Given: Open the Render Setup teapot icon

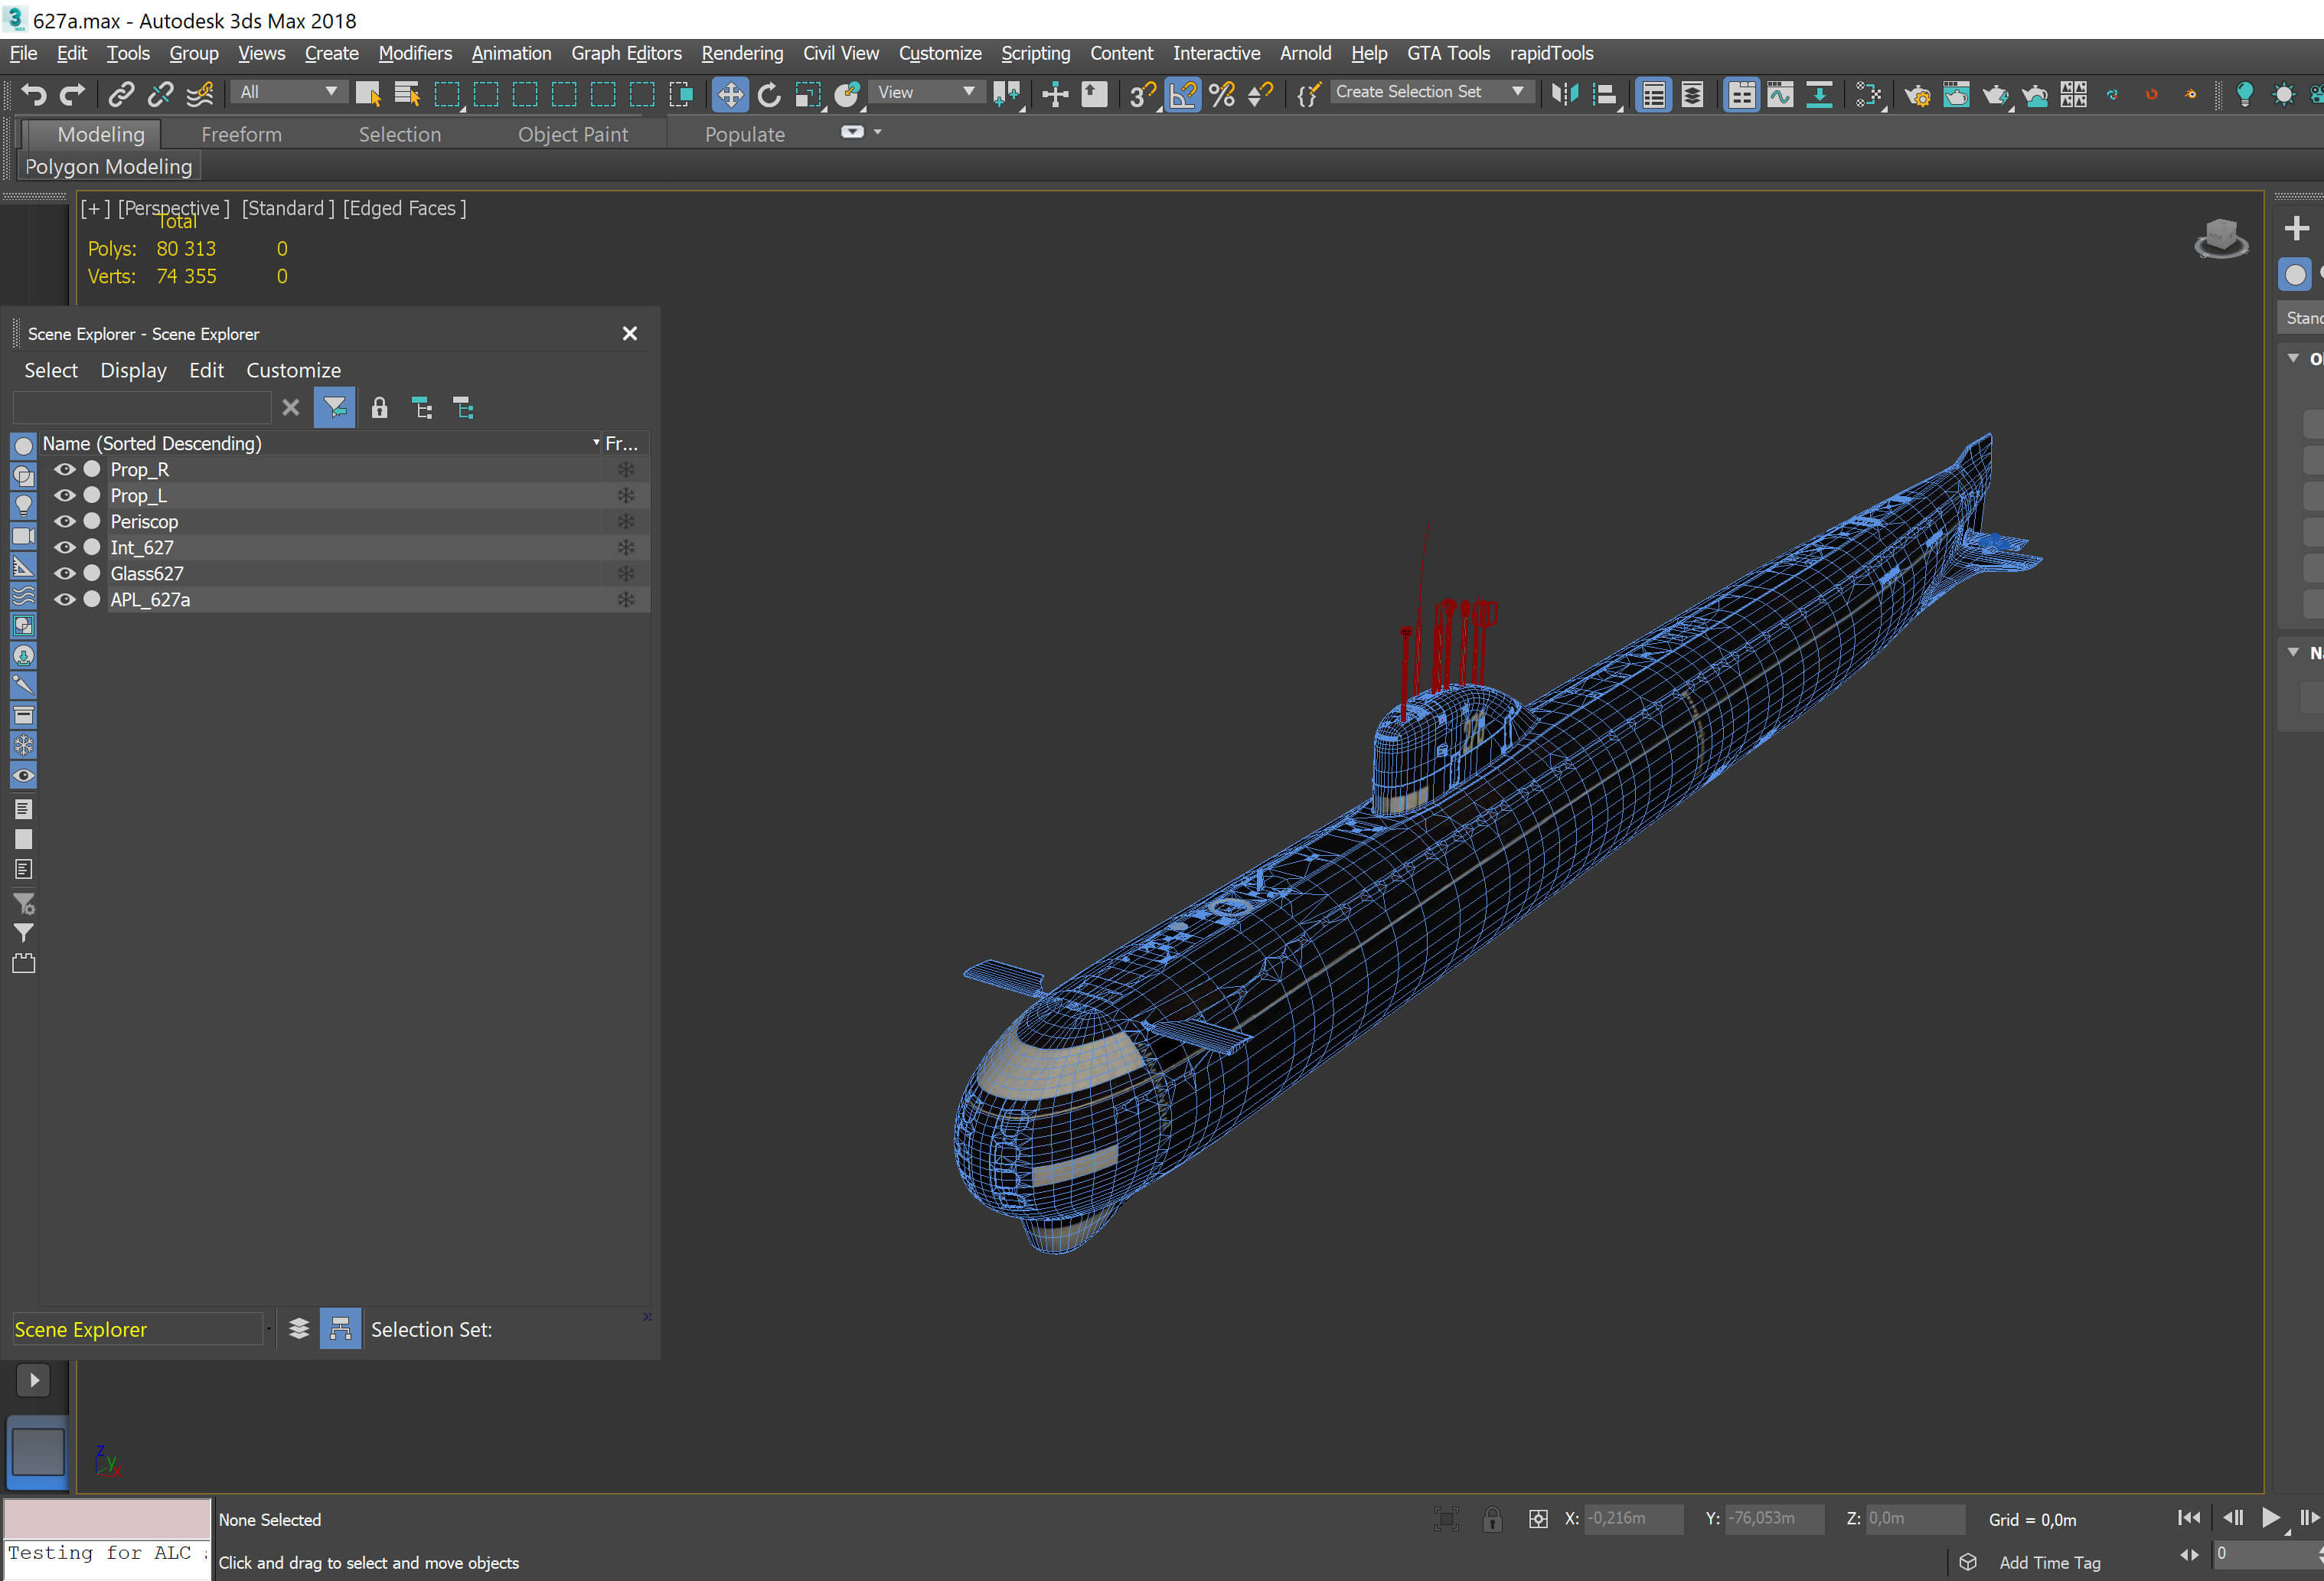Looking at the screenshot, I should tap(1917, 94).
